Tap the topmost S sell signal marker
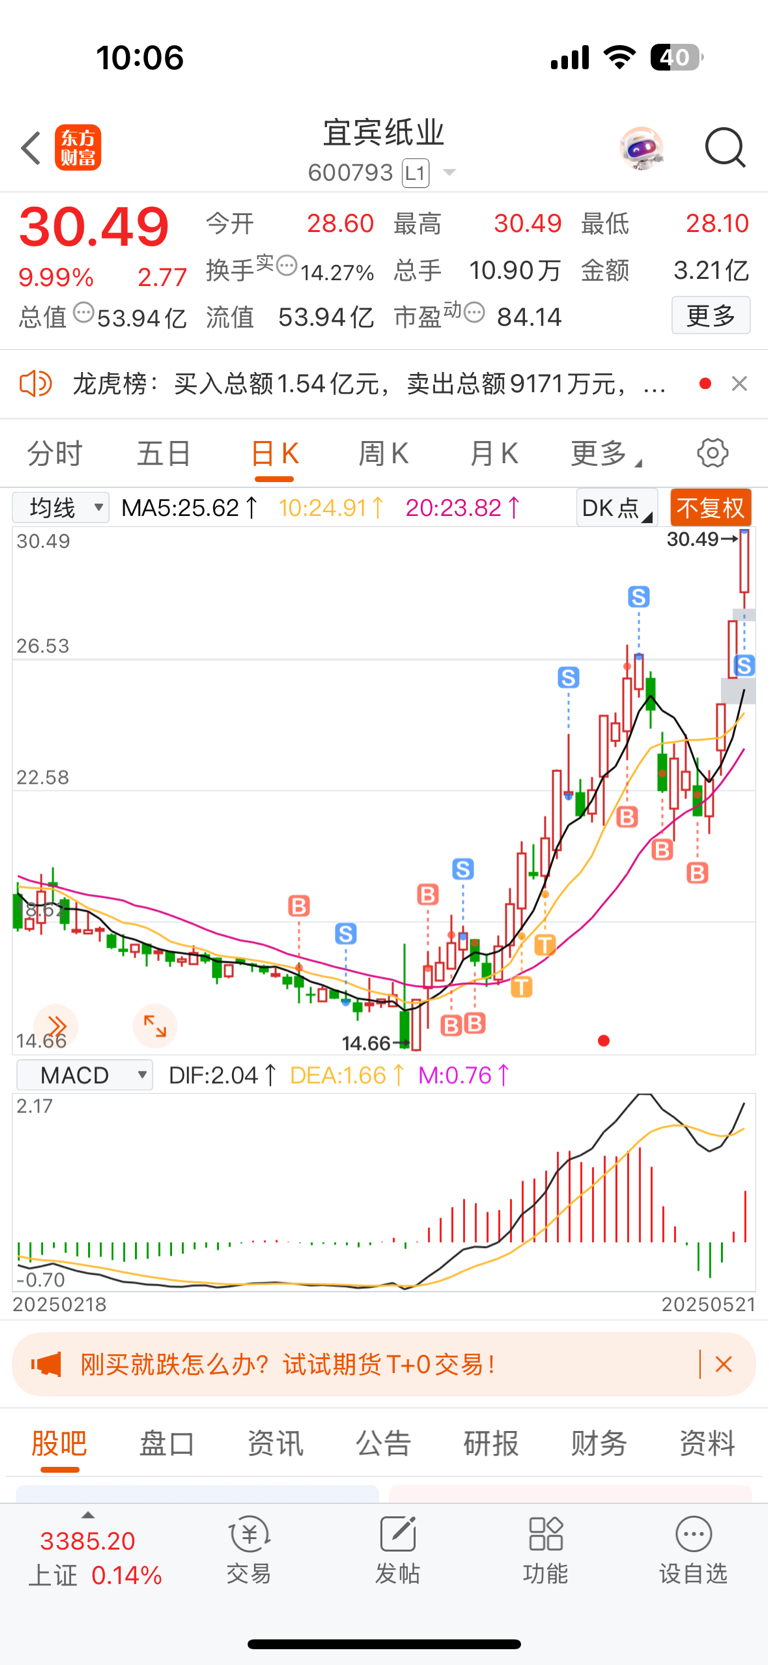The image size is (769, 1665). pyautogui.click(x=638, y=597)
